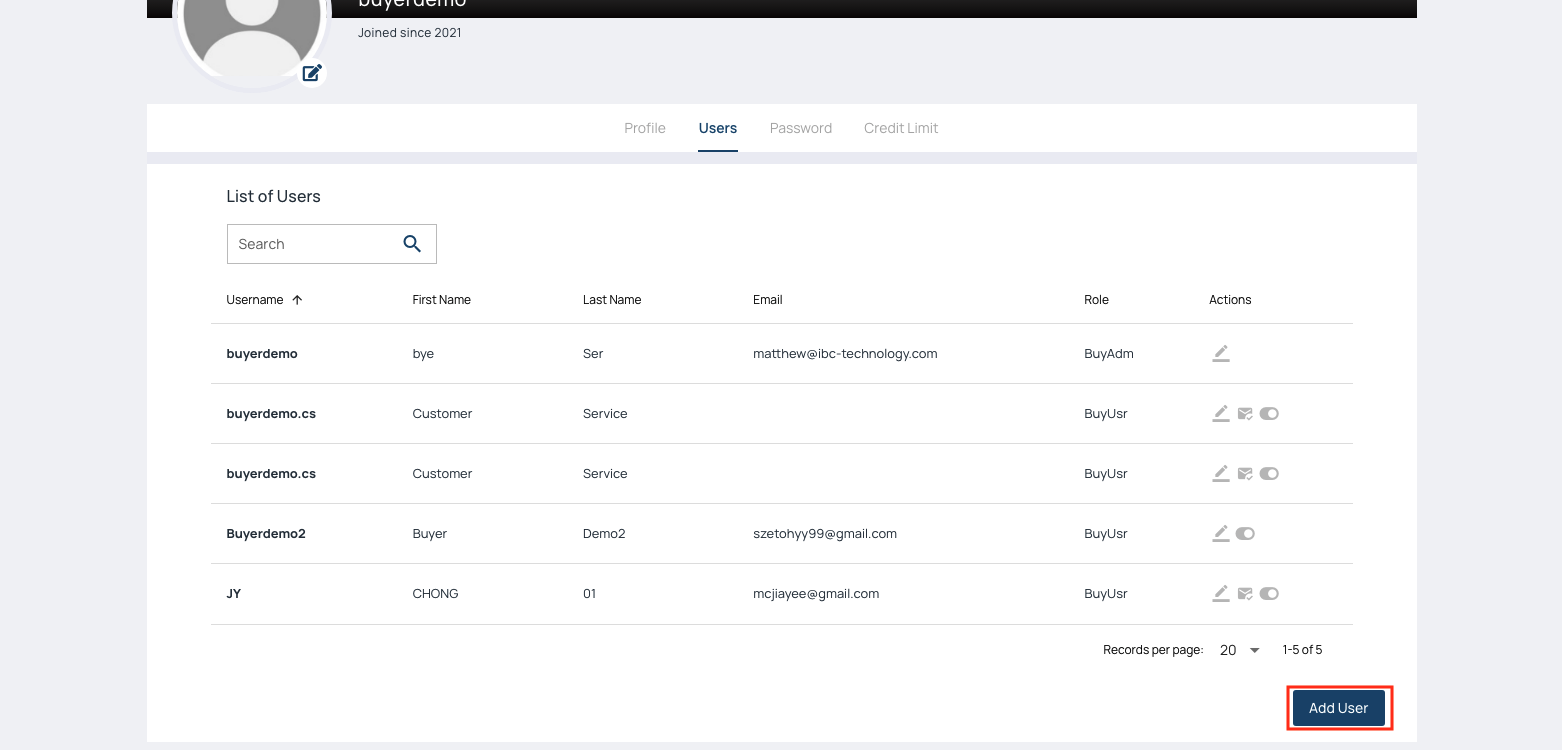Click the mail icon for user JY
Image resolution: width=1562 pixels, height=750 pixels.
(1245, 594)
